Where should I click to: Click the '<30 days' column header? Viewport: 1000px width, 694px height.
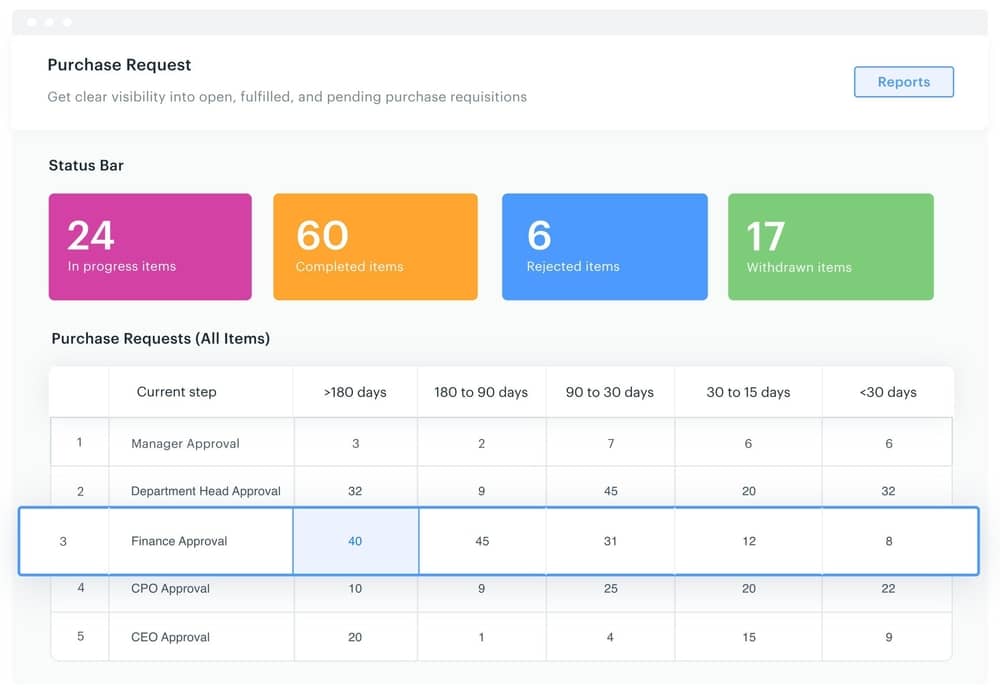pos(888,392)
